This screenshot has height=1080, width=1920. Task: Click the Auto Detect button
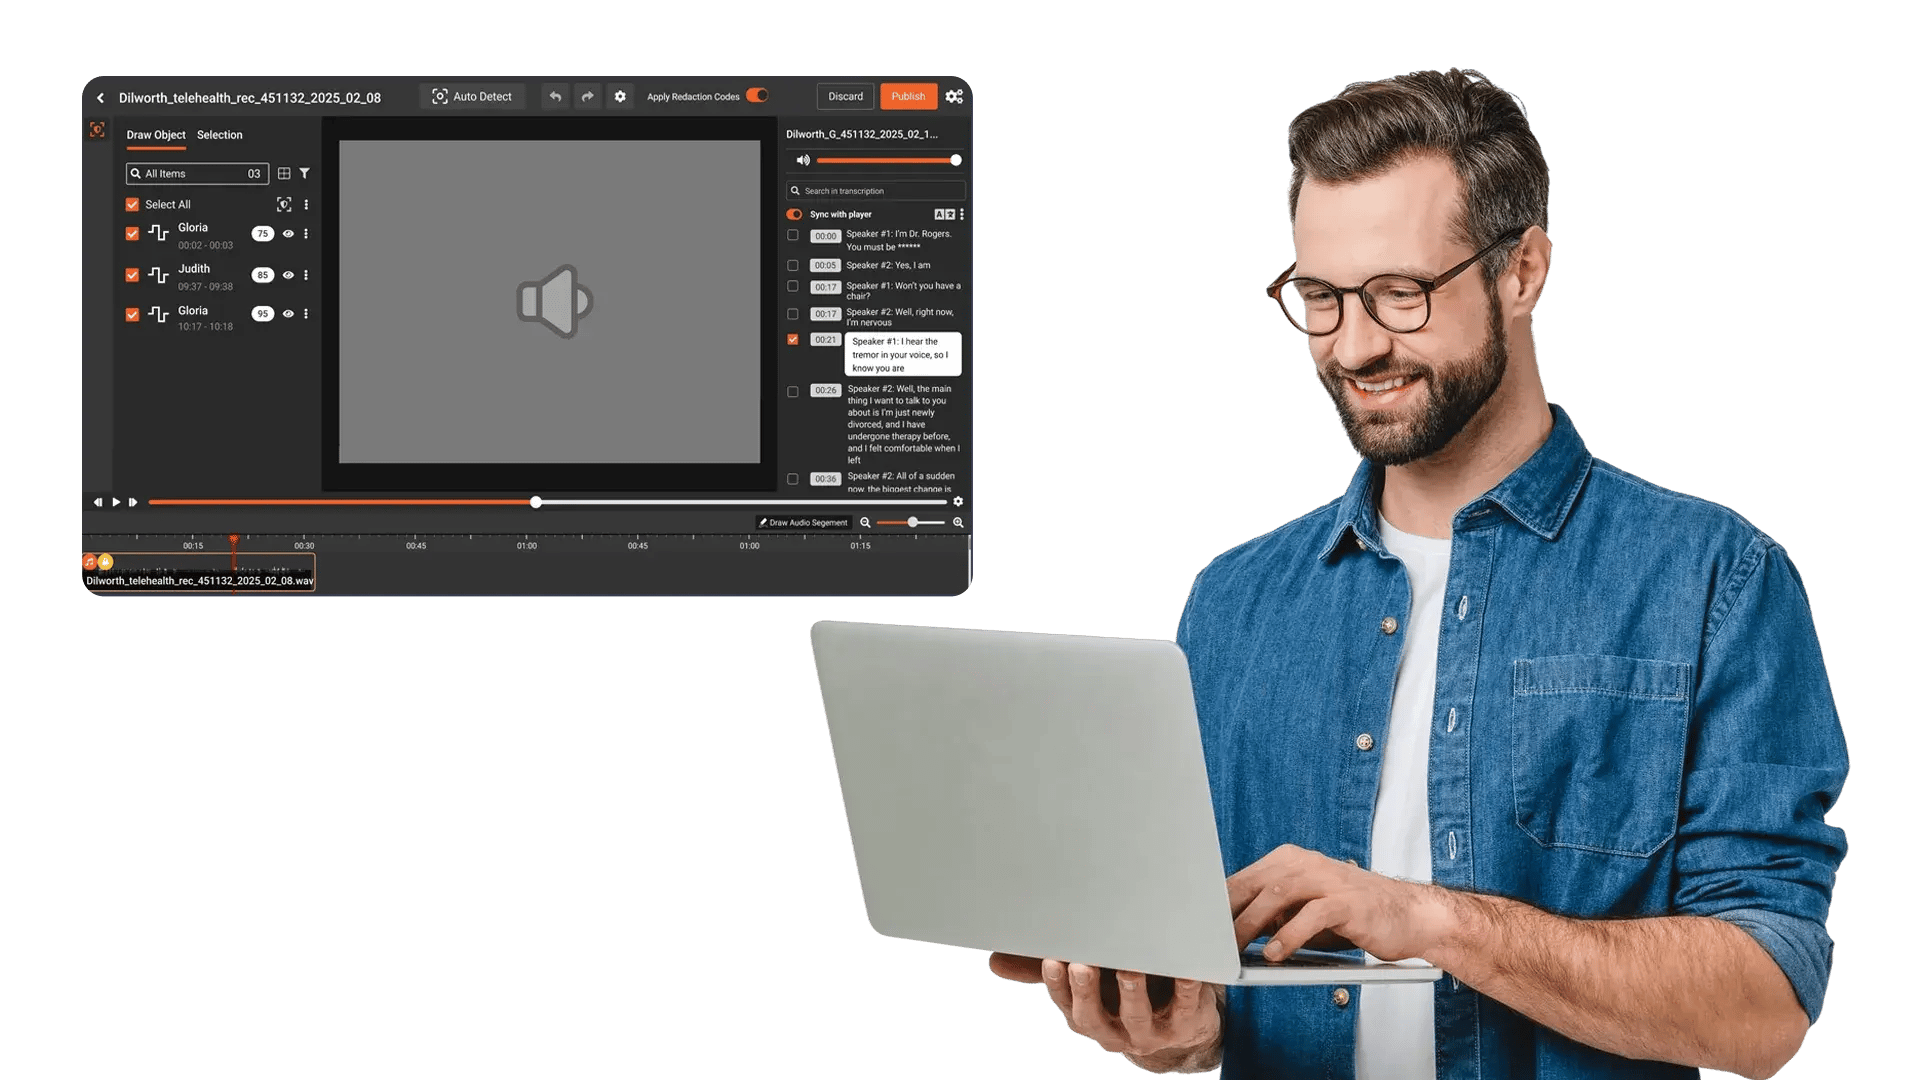point(472,96)
